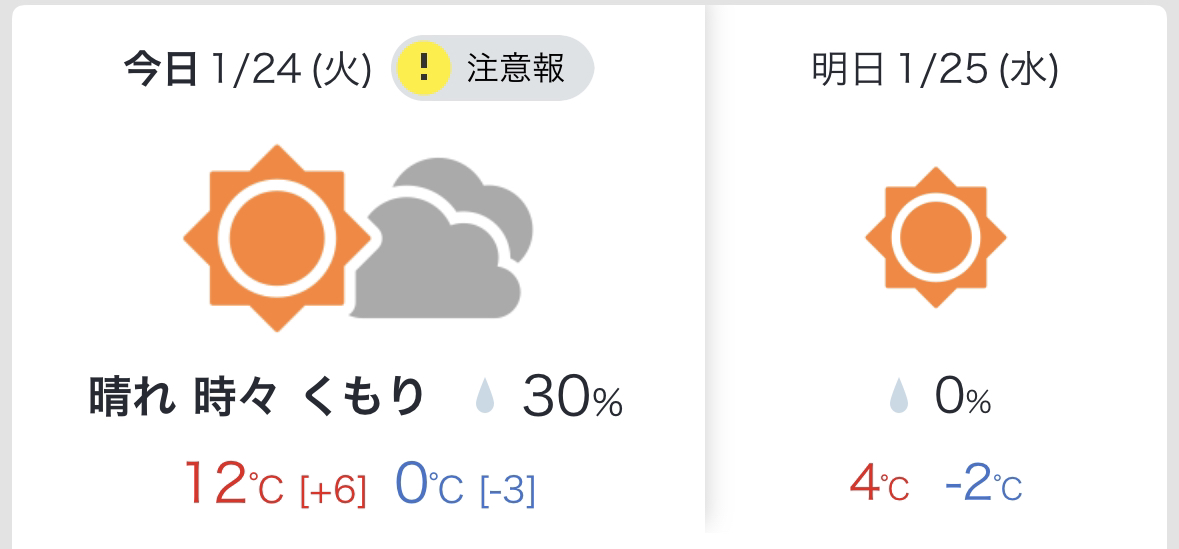Click today's 30% rain probability
The width and height of the screenshot is (1179, 549).
click(x=573, y=397)
